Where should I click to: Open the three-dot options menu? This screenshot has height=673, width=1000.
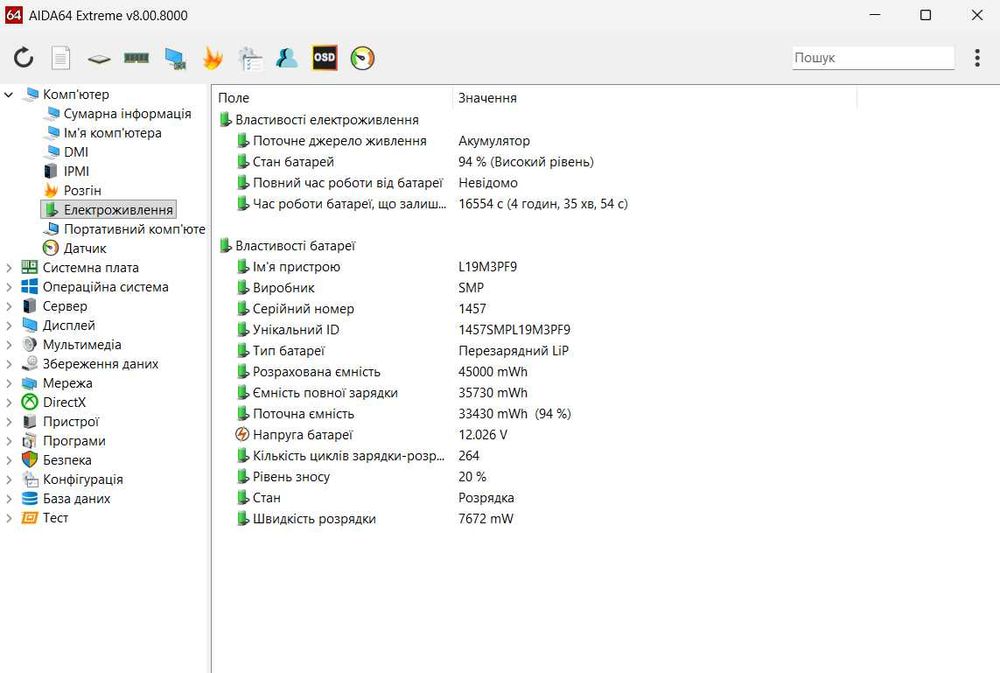(x=977, y=58)
